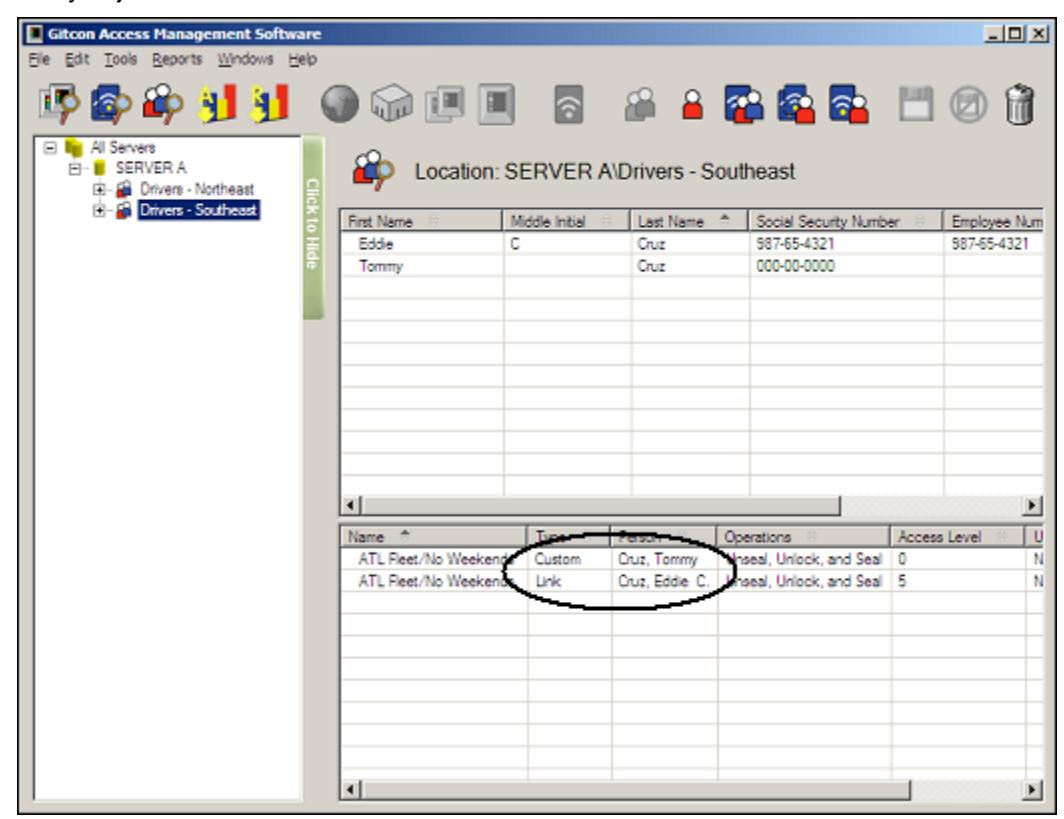Image resolution: width=1064 pixels, height=819 pixels.
Task: Sort by the Employee Num column header
Action: coord(993,221)
